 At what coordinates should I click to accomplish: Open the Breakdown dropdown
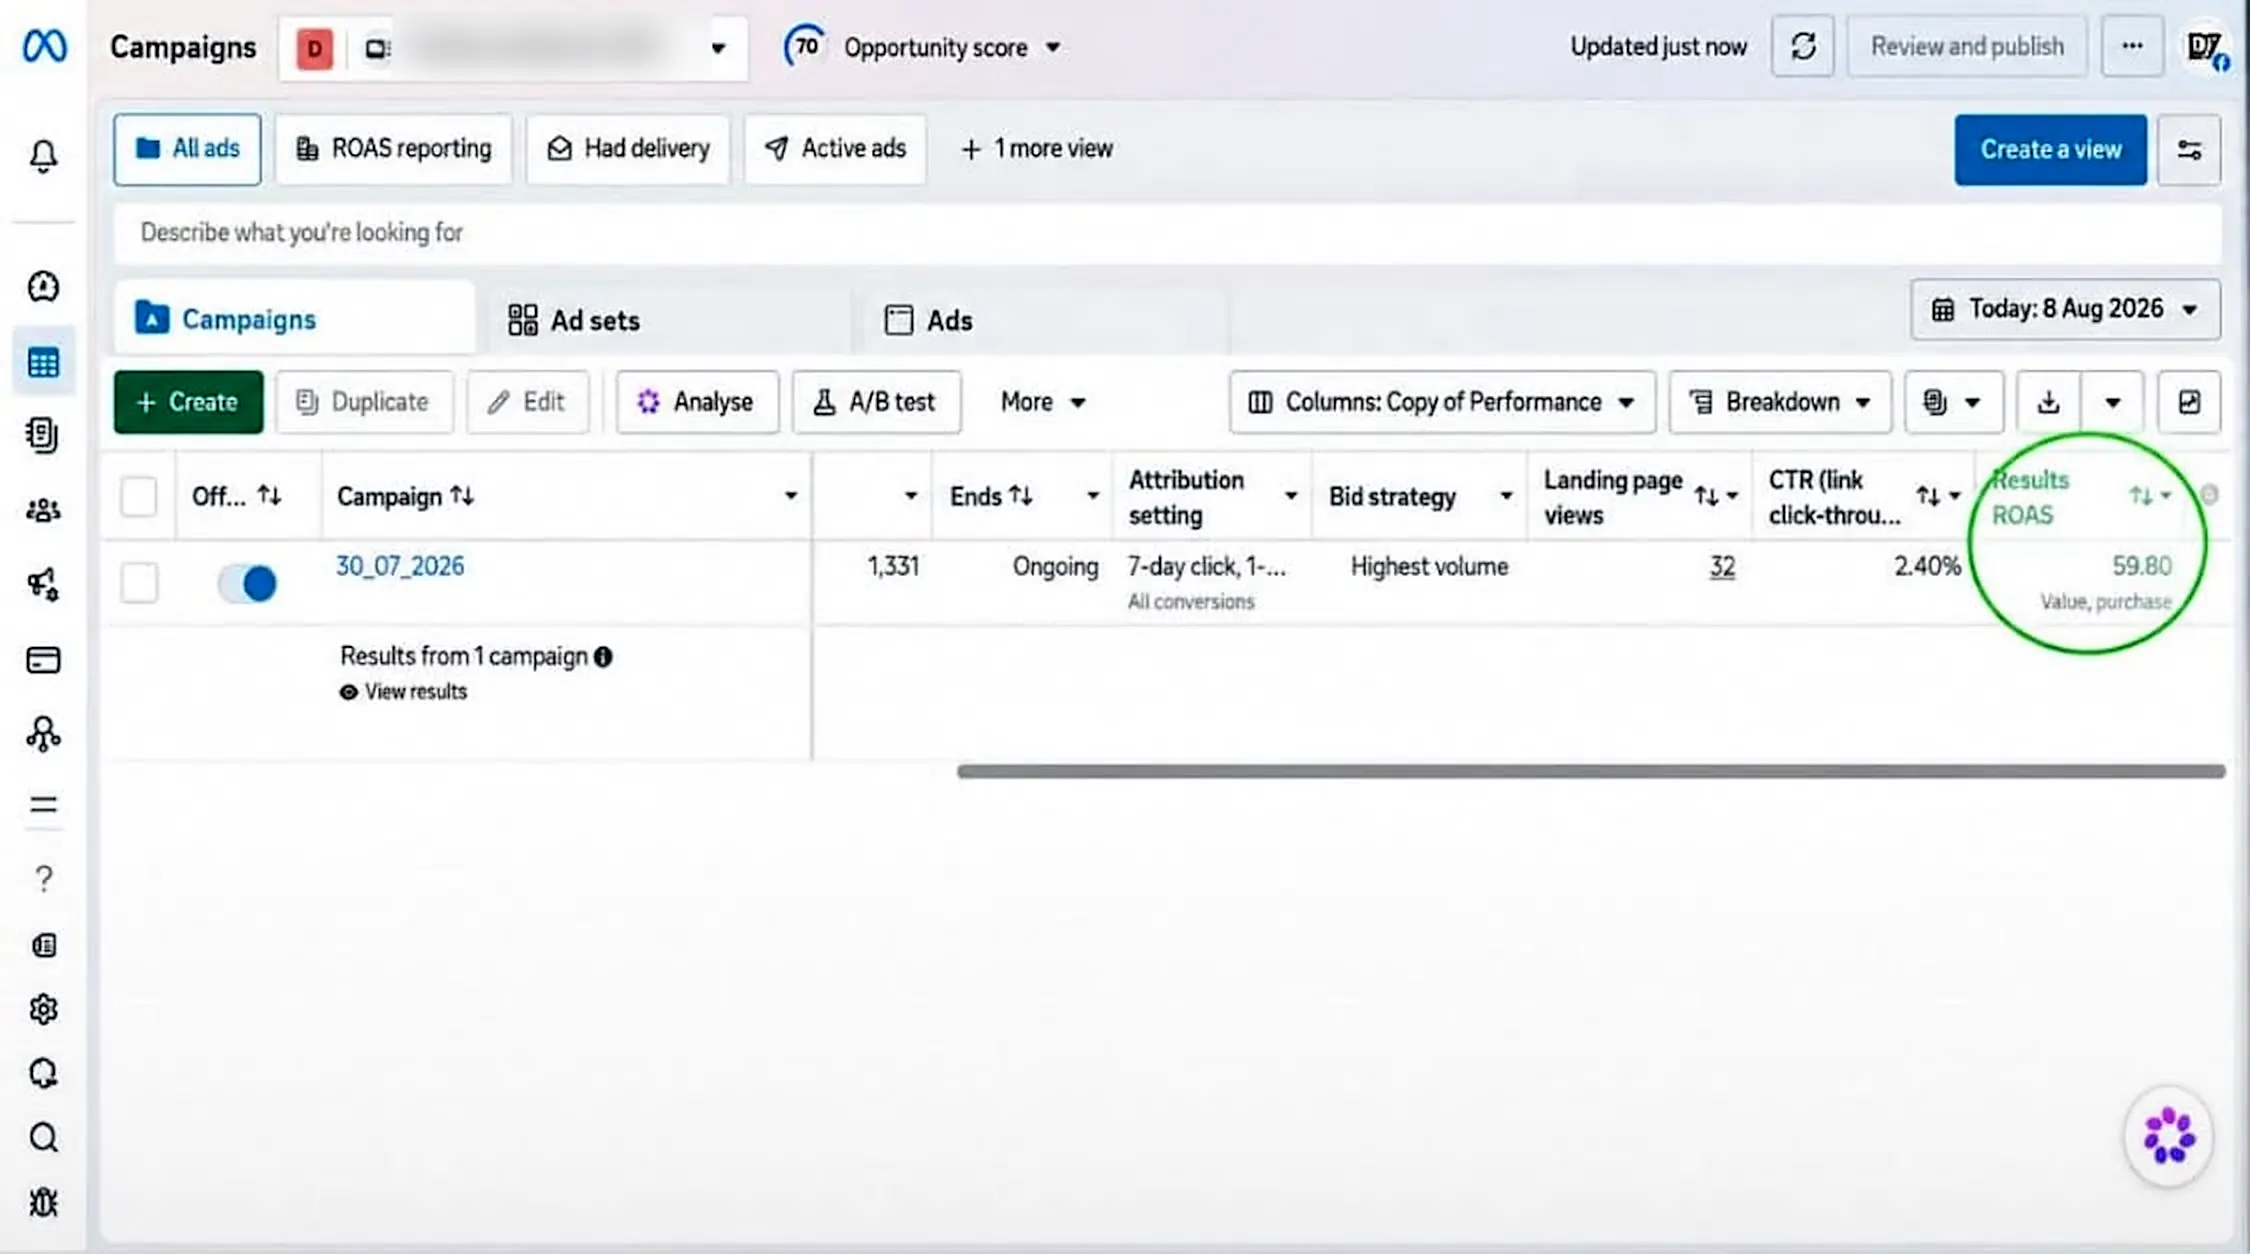1781,402
